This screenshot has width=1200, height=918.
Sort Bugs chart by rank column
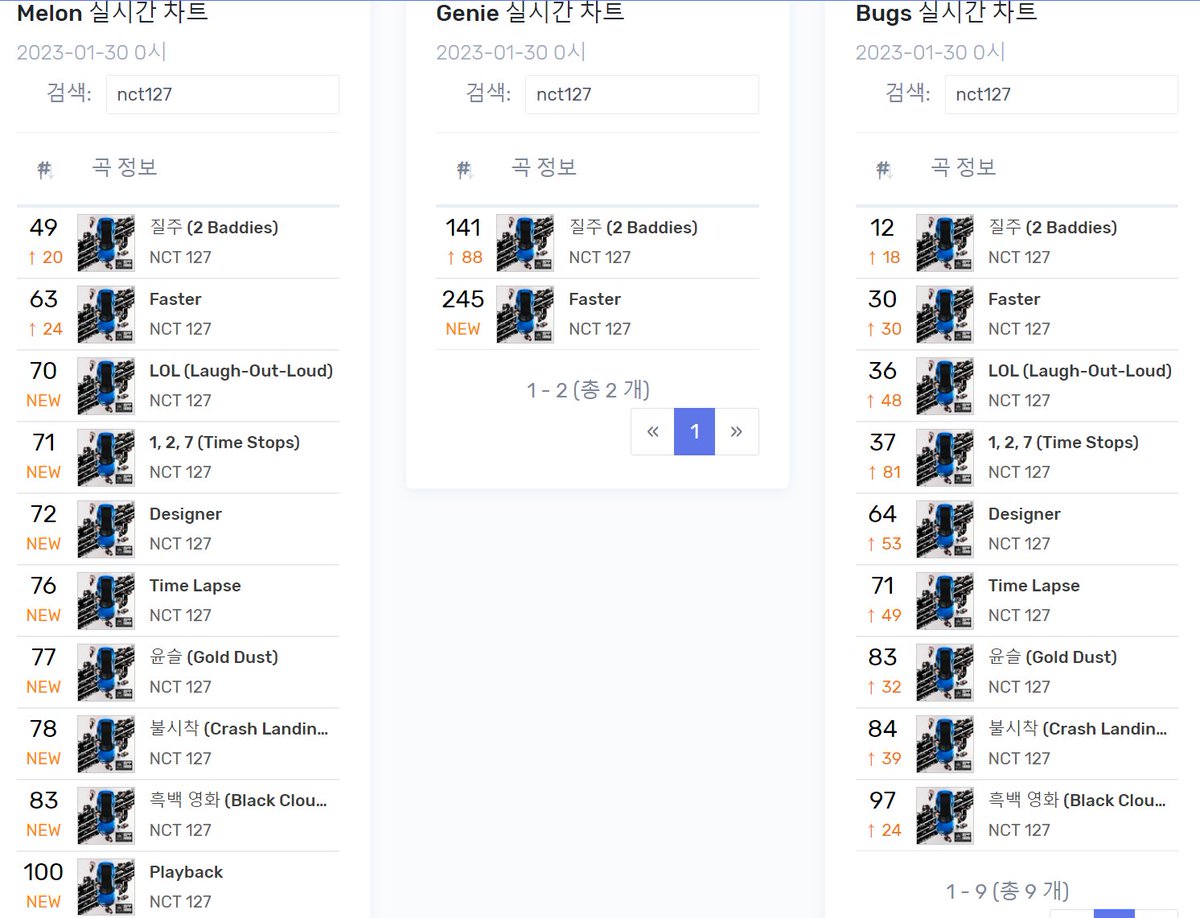click(x=884, y=169)
